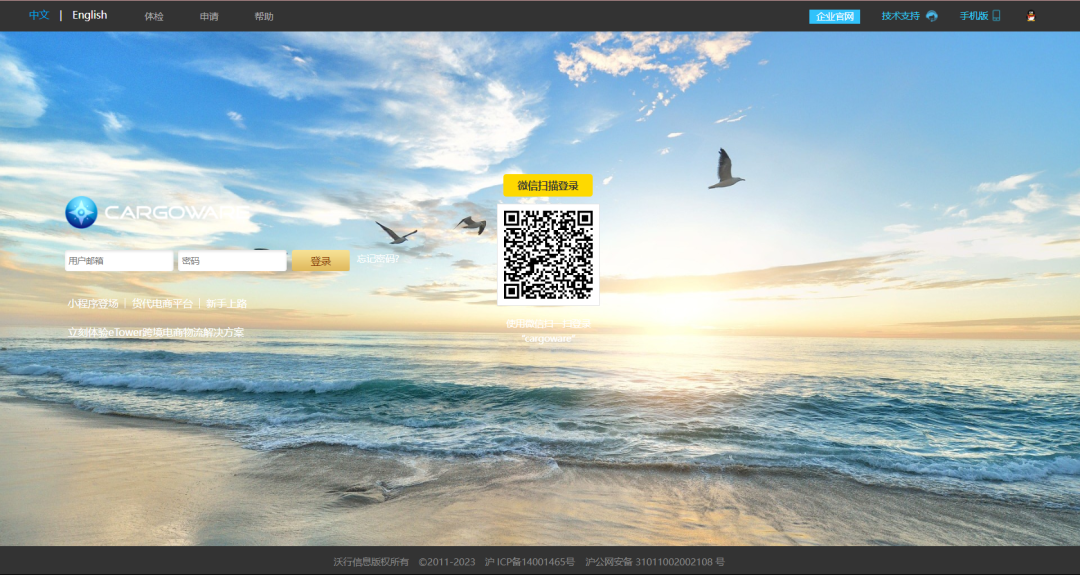Open the 申请 menu item
This screenshot has height=575, width=1080.
click(x=209, y=17)
